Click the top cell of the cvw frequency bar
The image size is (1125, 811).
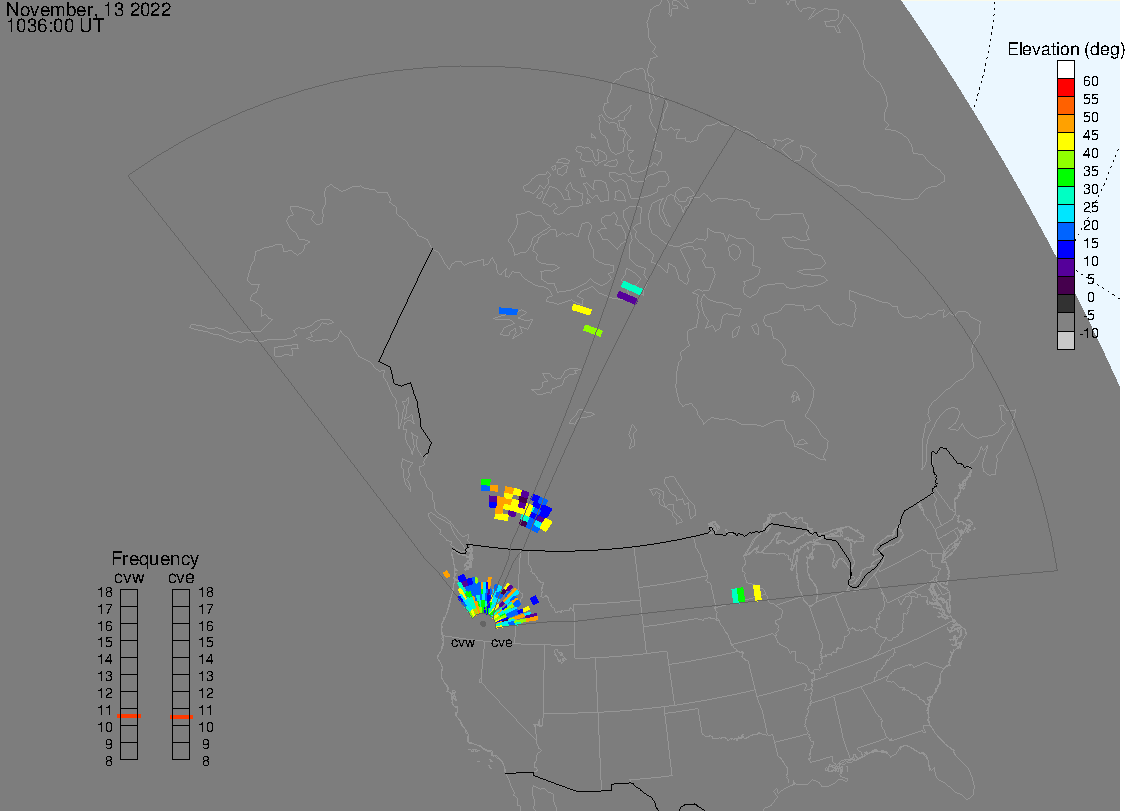pos(129,598)
